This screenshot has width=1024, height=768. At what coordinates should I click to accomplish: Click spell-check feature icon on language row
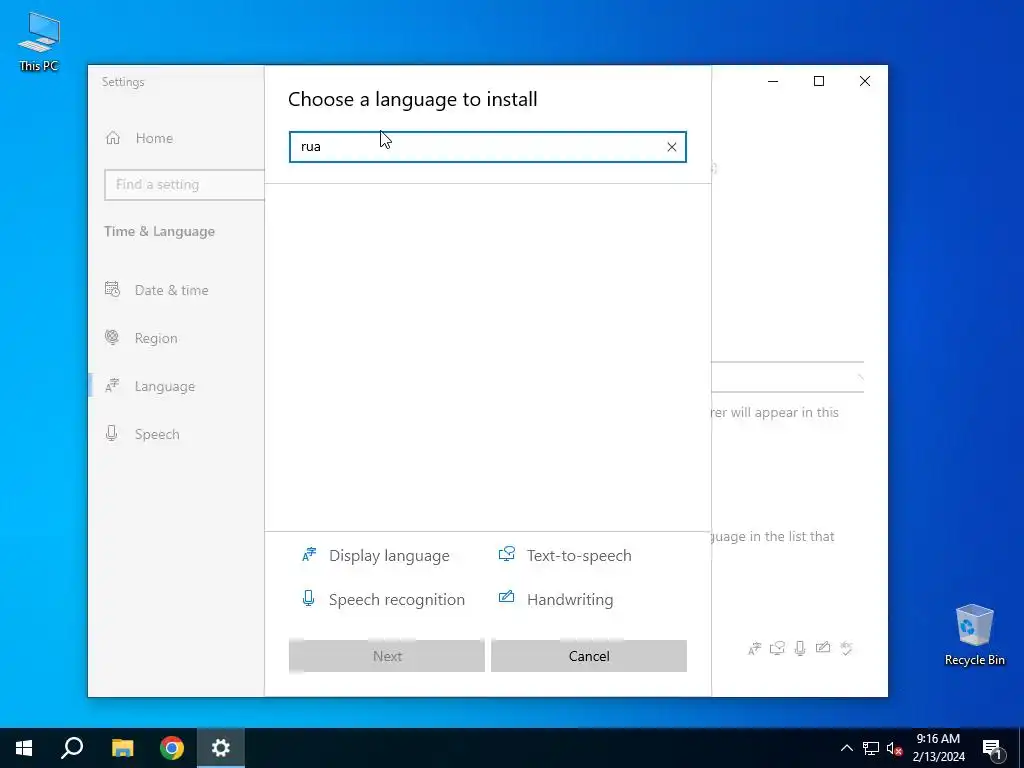coord(846,648)
